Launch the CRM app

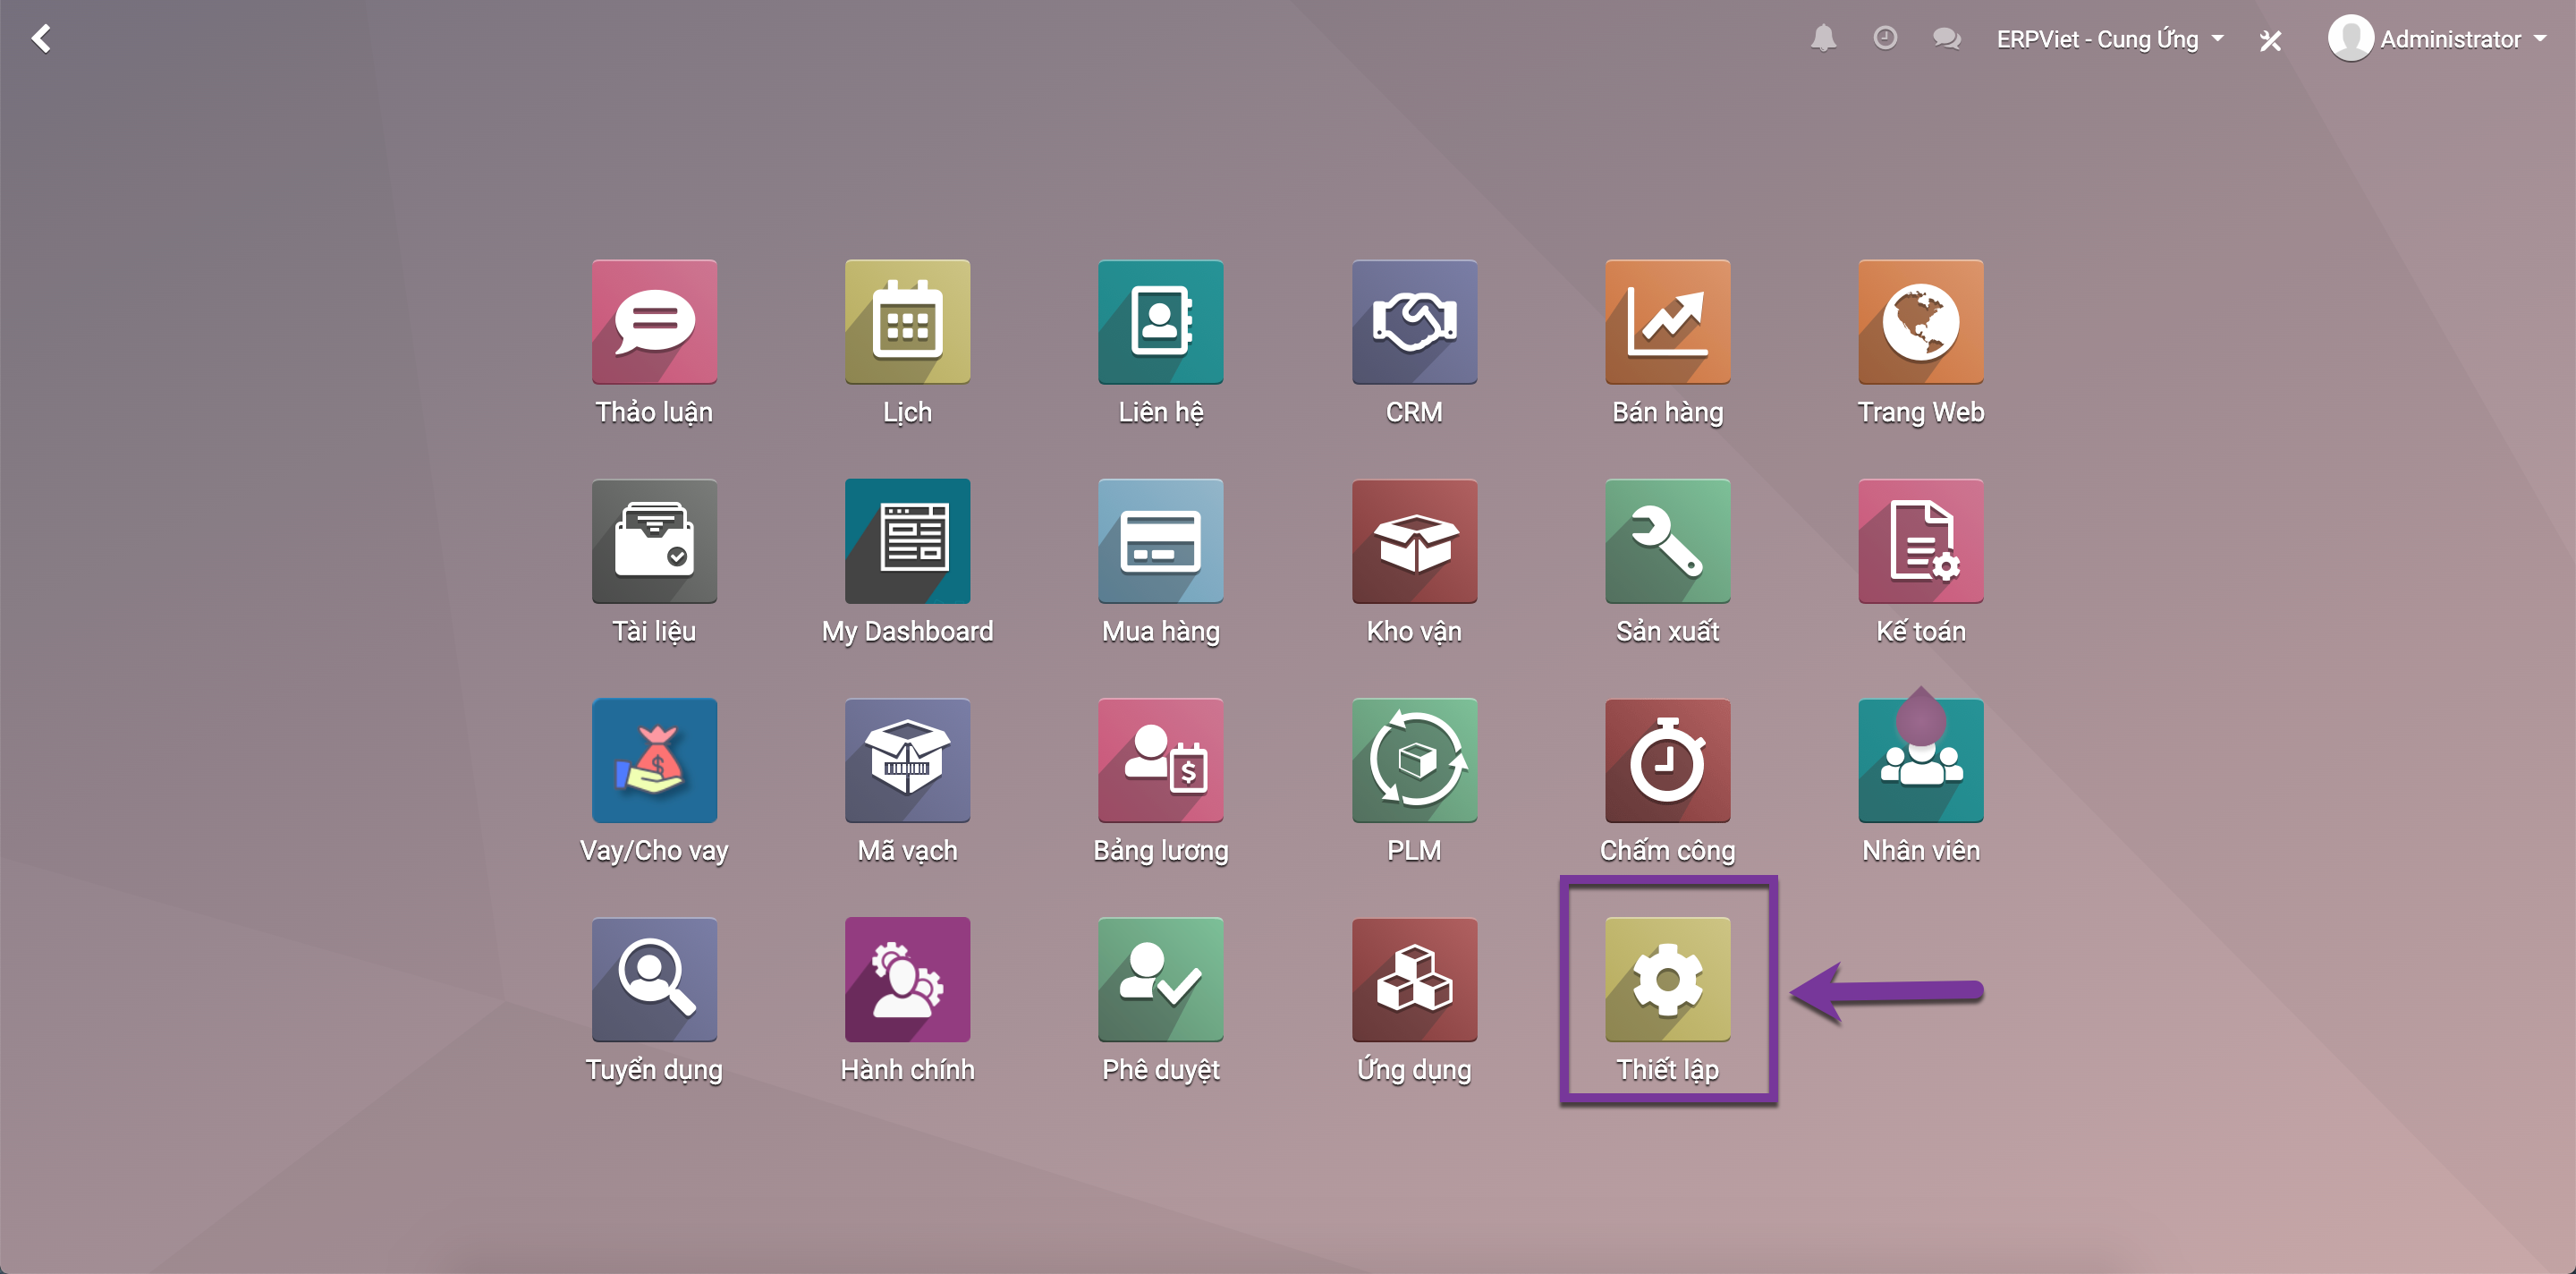click(1414, 322)
